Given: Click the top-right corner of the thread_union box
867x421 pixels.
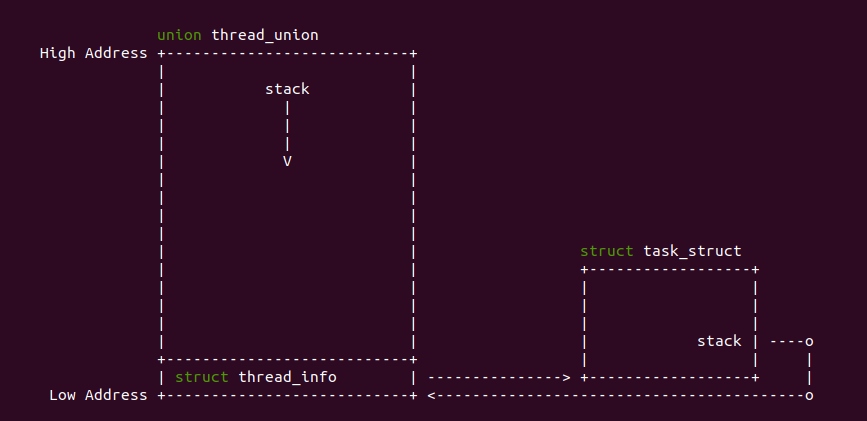Looking at the screenshot, I should click(x=413, y=53).
